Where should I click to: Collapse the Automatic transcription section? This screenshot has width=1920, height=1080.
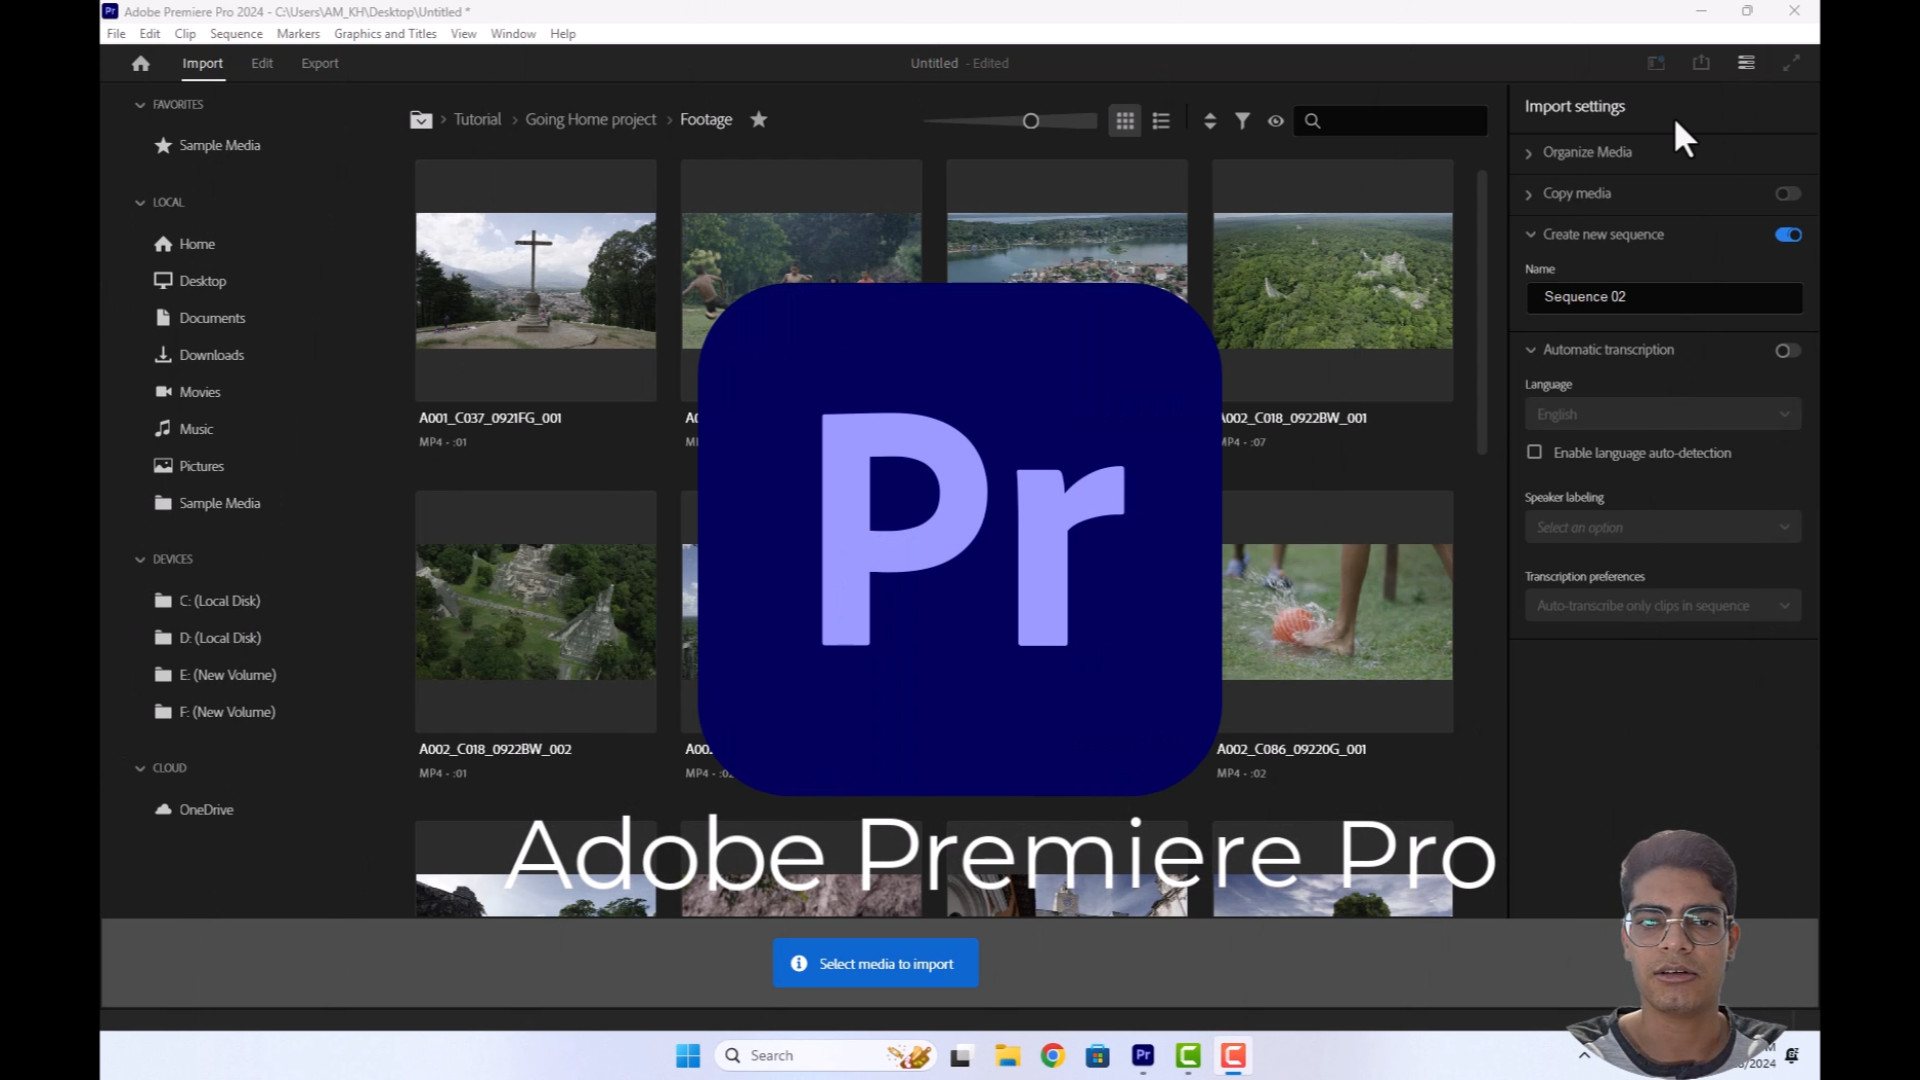click(x=1530, y=350)
